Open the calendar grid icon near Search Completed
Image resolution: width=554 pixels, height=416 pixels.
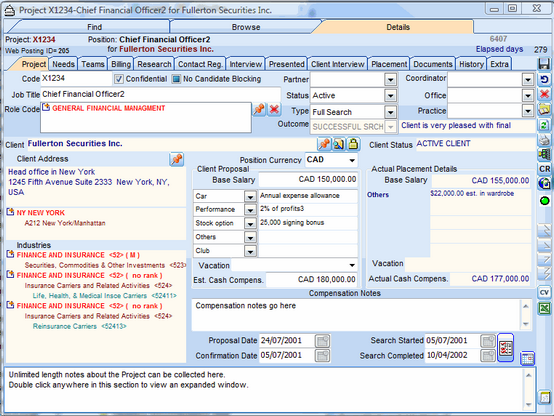[527, 358]
